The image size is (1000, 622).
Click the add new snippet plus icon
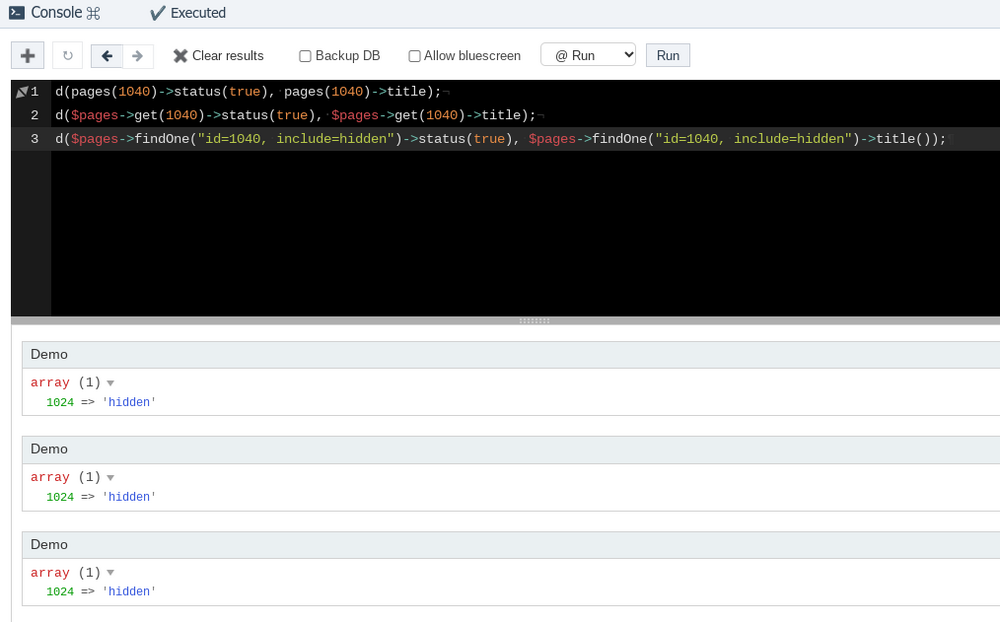point(28,56)
